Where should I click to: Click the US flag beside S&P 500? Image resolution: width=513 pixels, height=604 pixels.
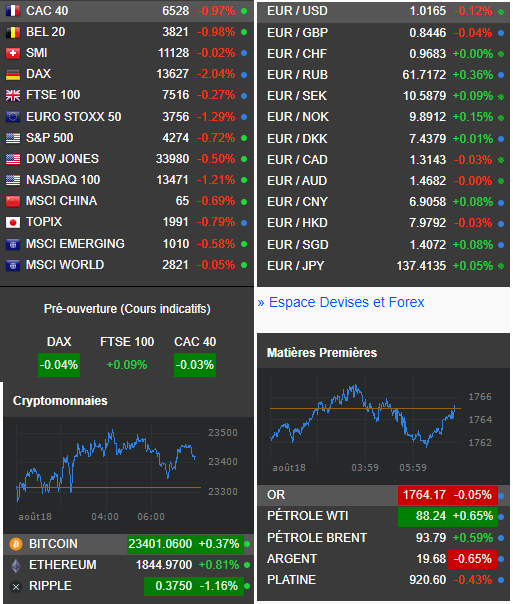(x=13, y=138)
